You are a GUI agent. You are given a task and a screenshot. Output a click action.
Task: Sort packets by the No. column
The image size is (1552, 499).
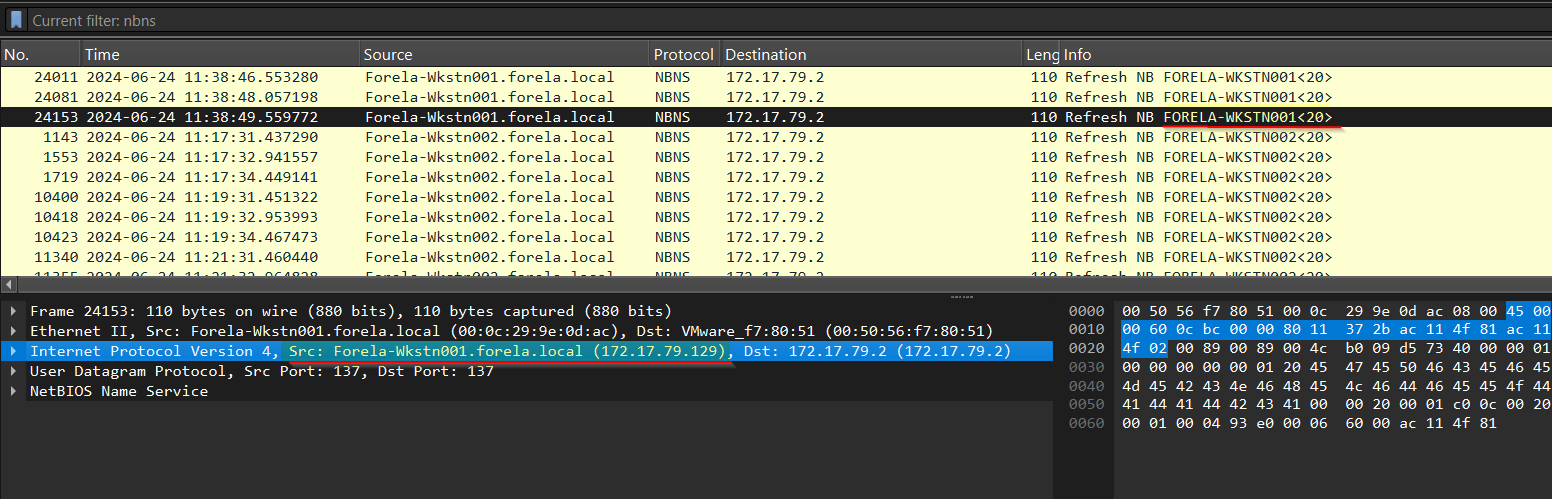point(40,54)
